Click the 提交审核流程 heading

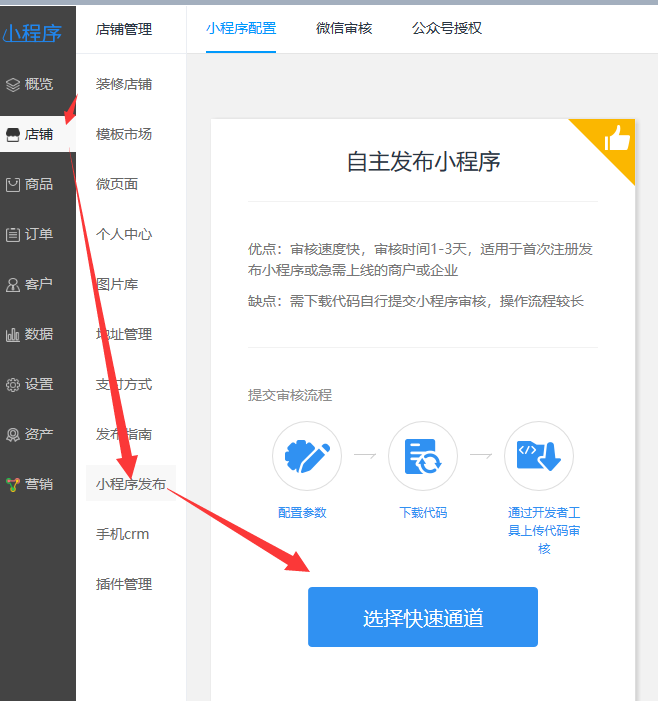[x=290, y=395]
